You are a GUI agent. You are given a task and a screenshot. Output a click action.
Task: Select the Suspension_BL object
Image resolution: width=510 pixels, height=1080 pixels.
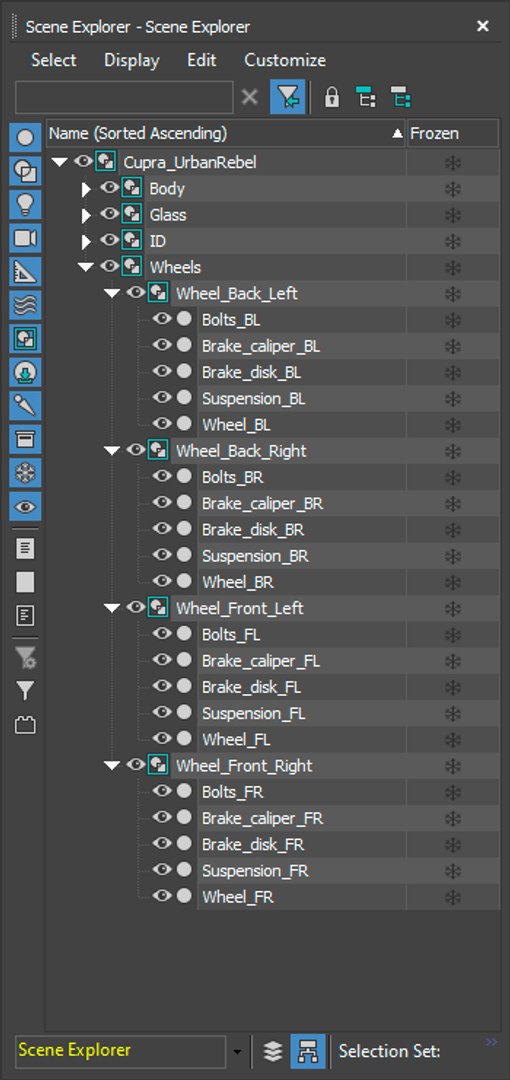point(253,399)
